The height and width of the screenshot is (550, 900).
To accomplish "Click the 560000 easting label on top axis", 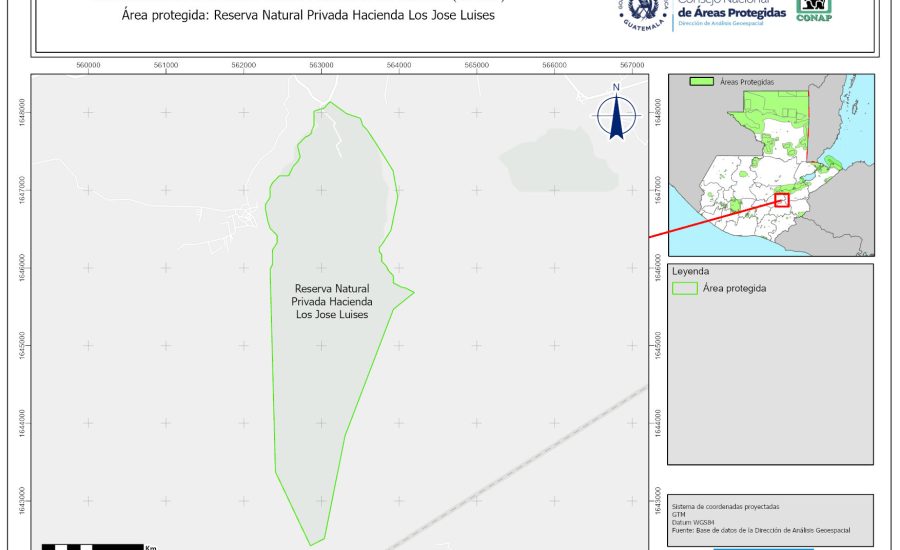I will [88, 66].
